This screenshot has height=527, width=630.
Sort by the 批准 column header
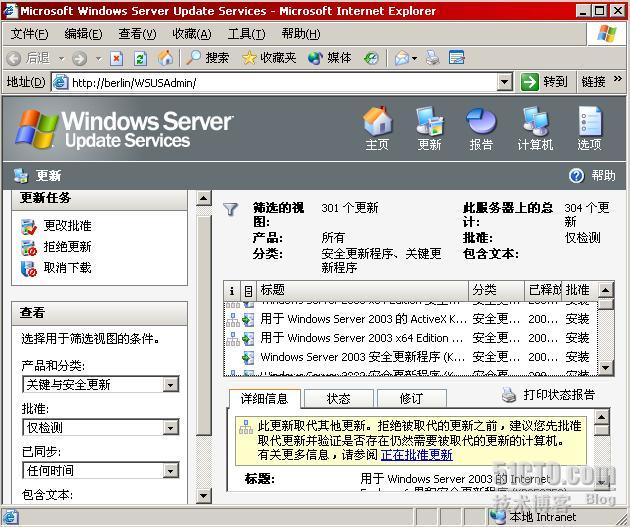(579, 290)
